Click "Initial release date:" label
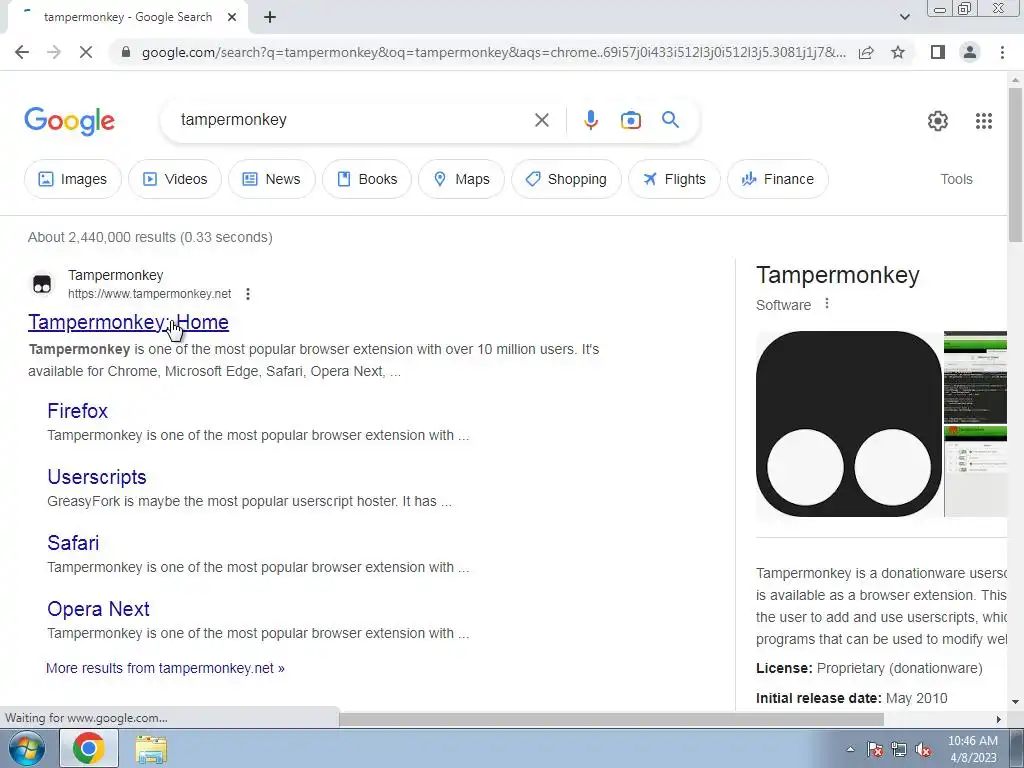This screenshot has height=768, width=1024. [819, 698]
